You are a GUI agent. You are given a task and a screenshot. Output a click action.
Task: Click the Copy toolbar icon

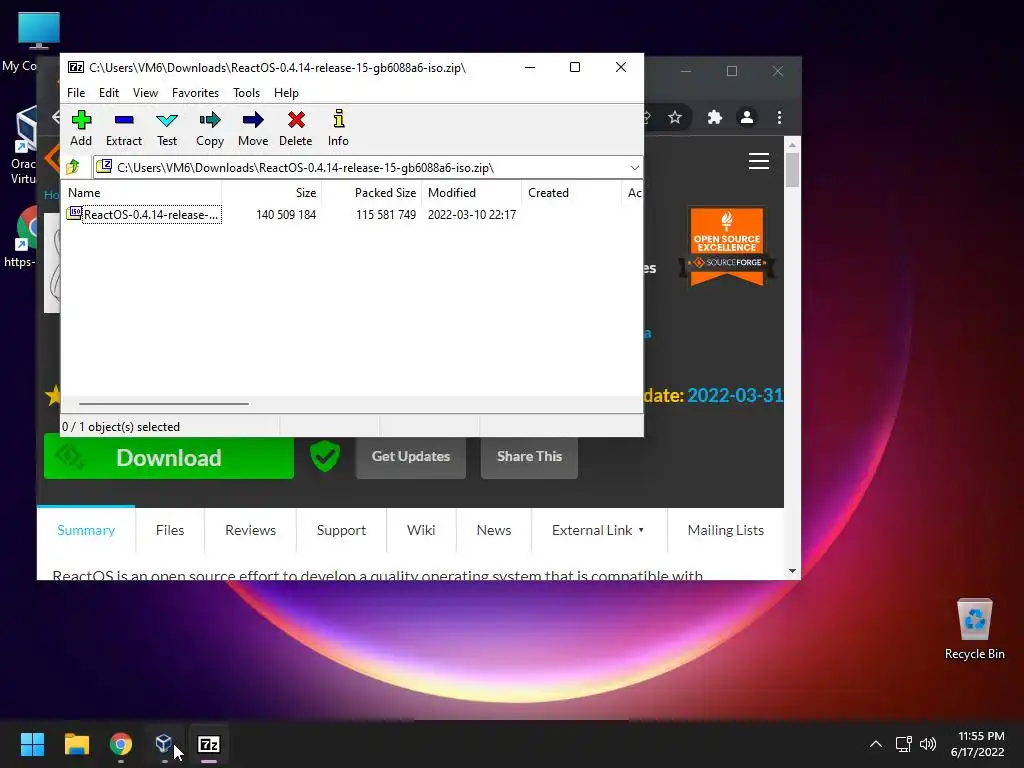210,128
